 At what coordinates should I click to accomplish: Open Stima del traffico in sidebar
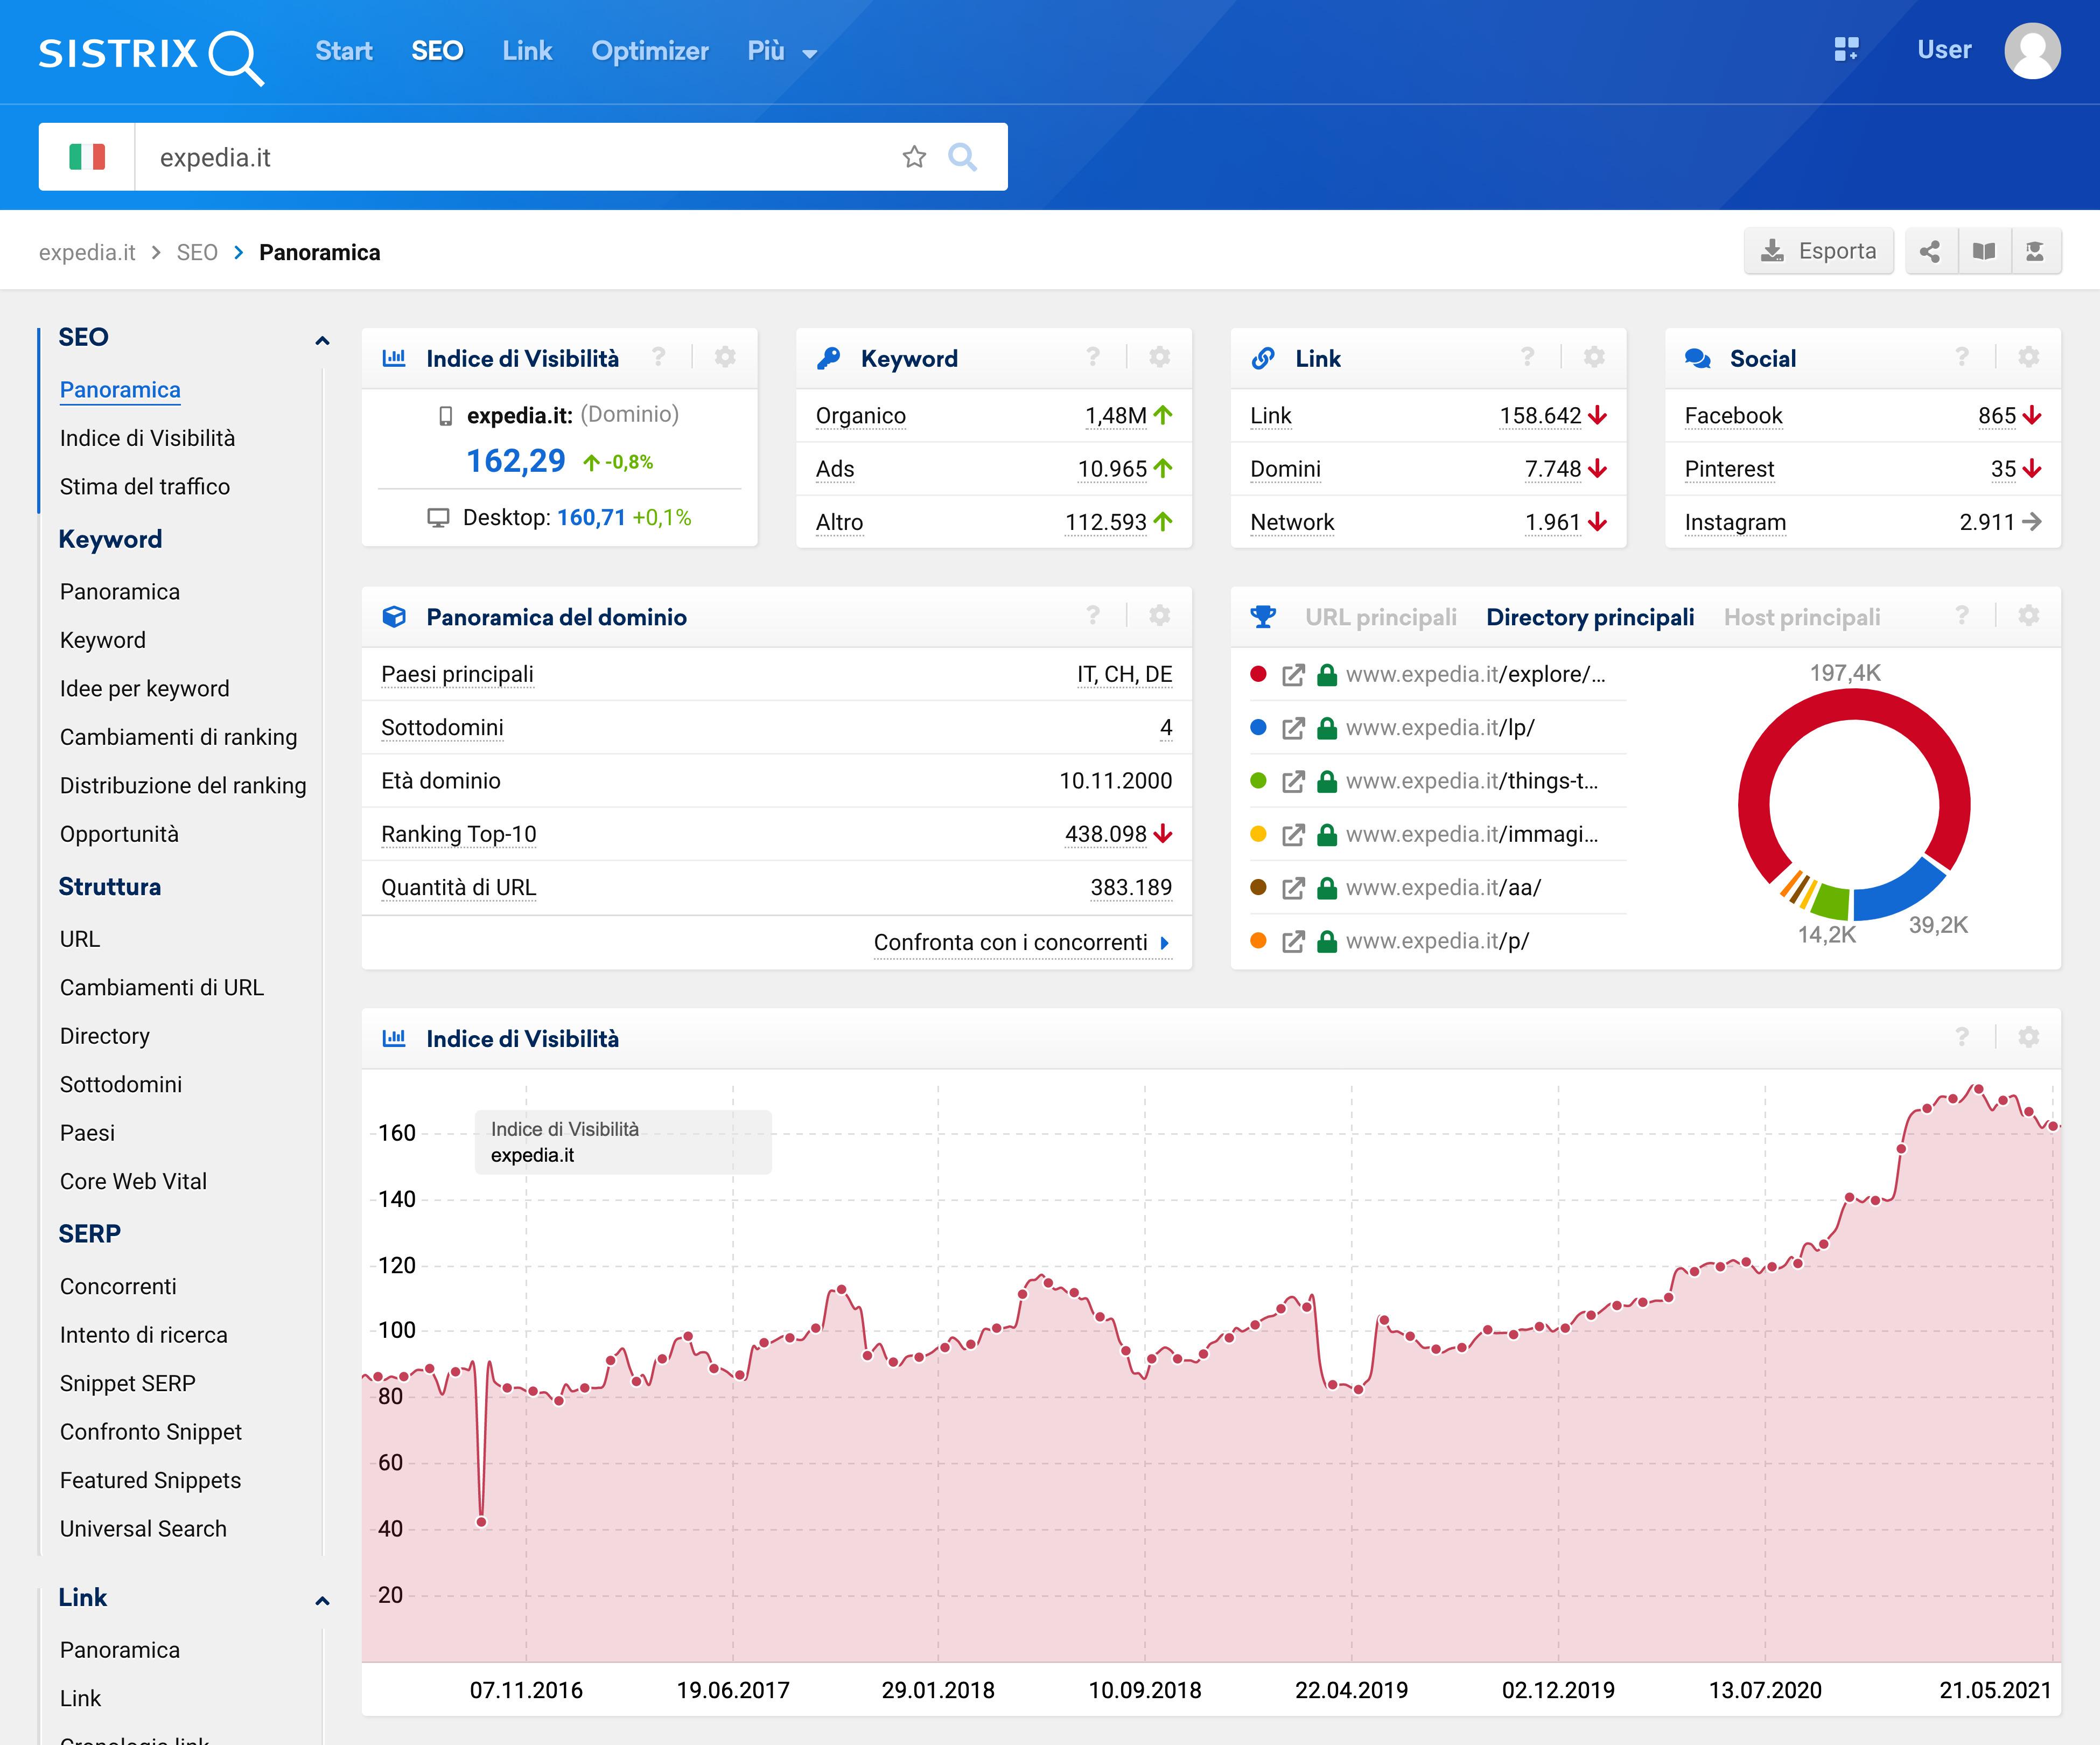(x=145, y=486)
